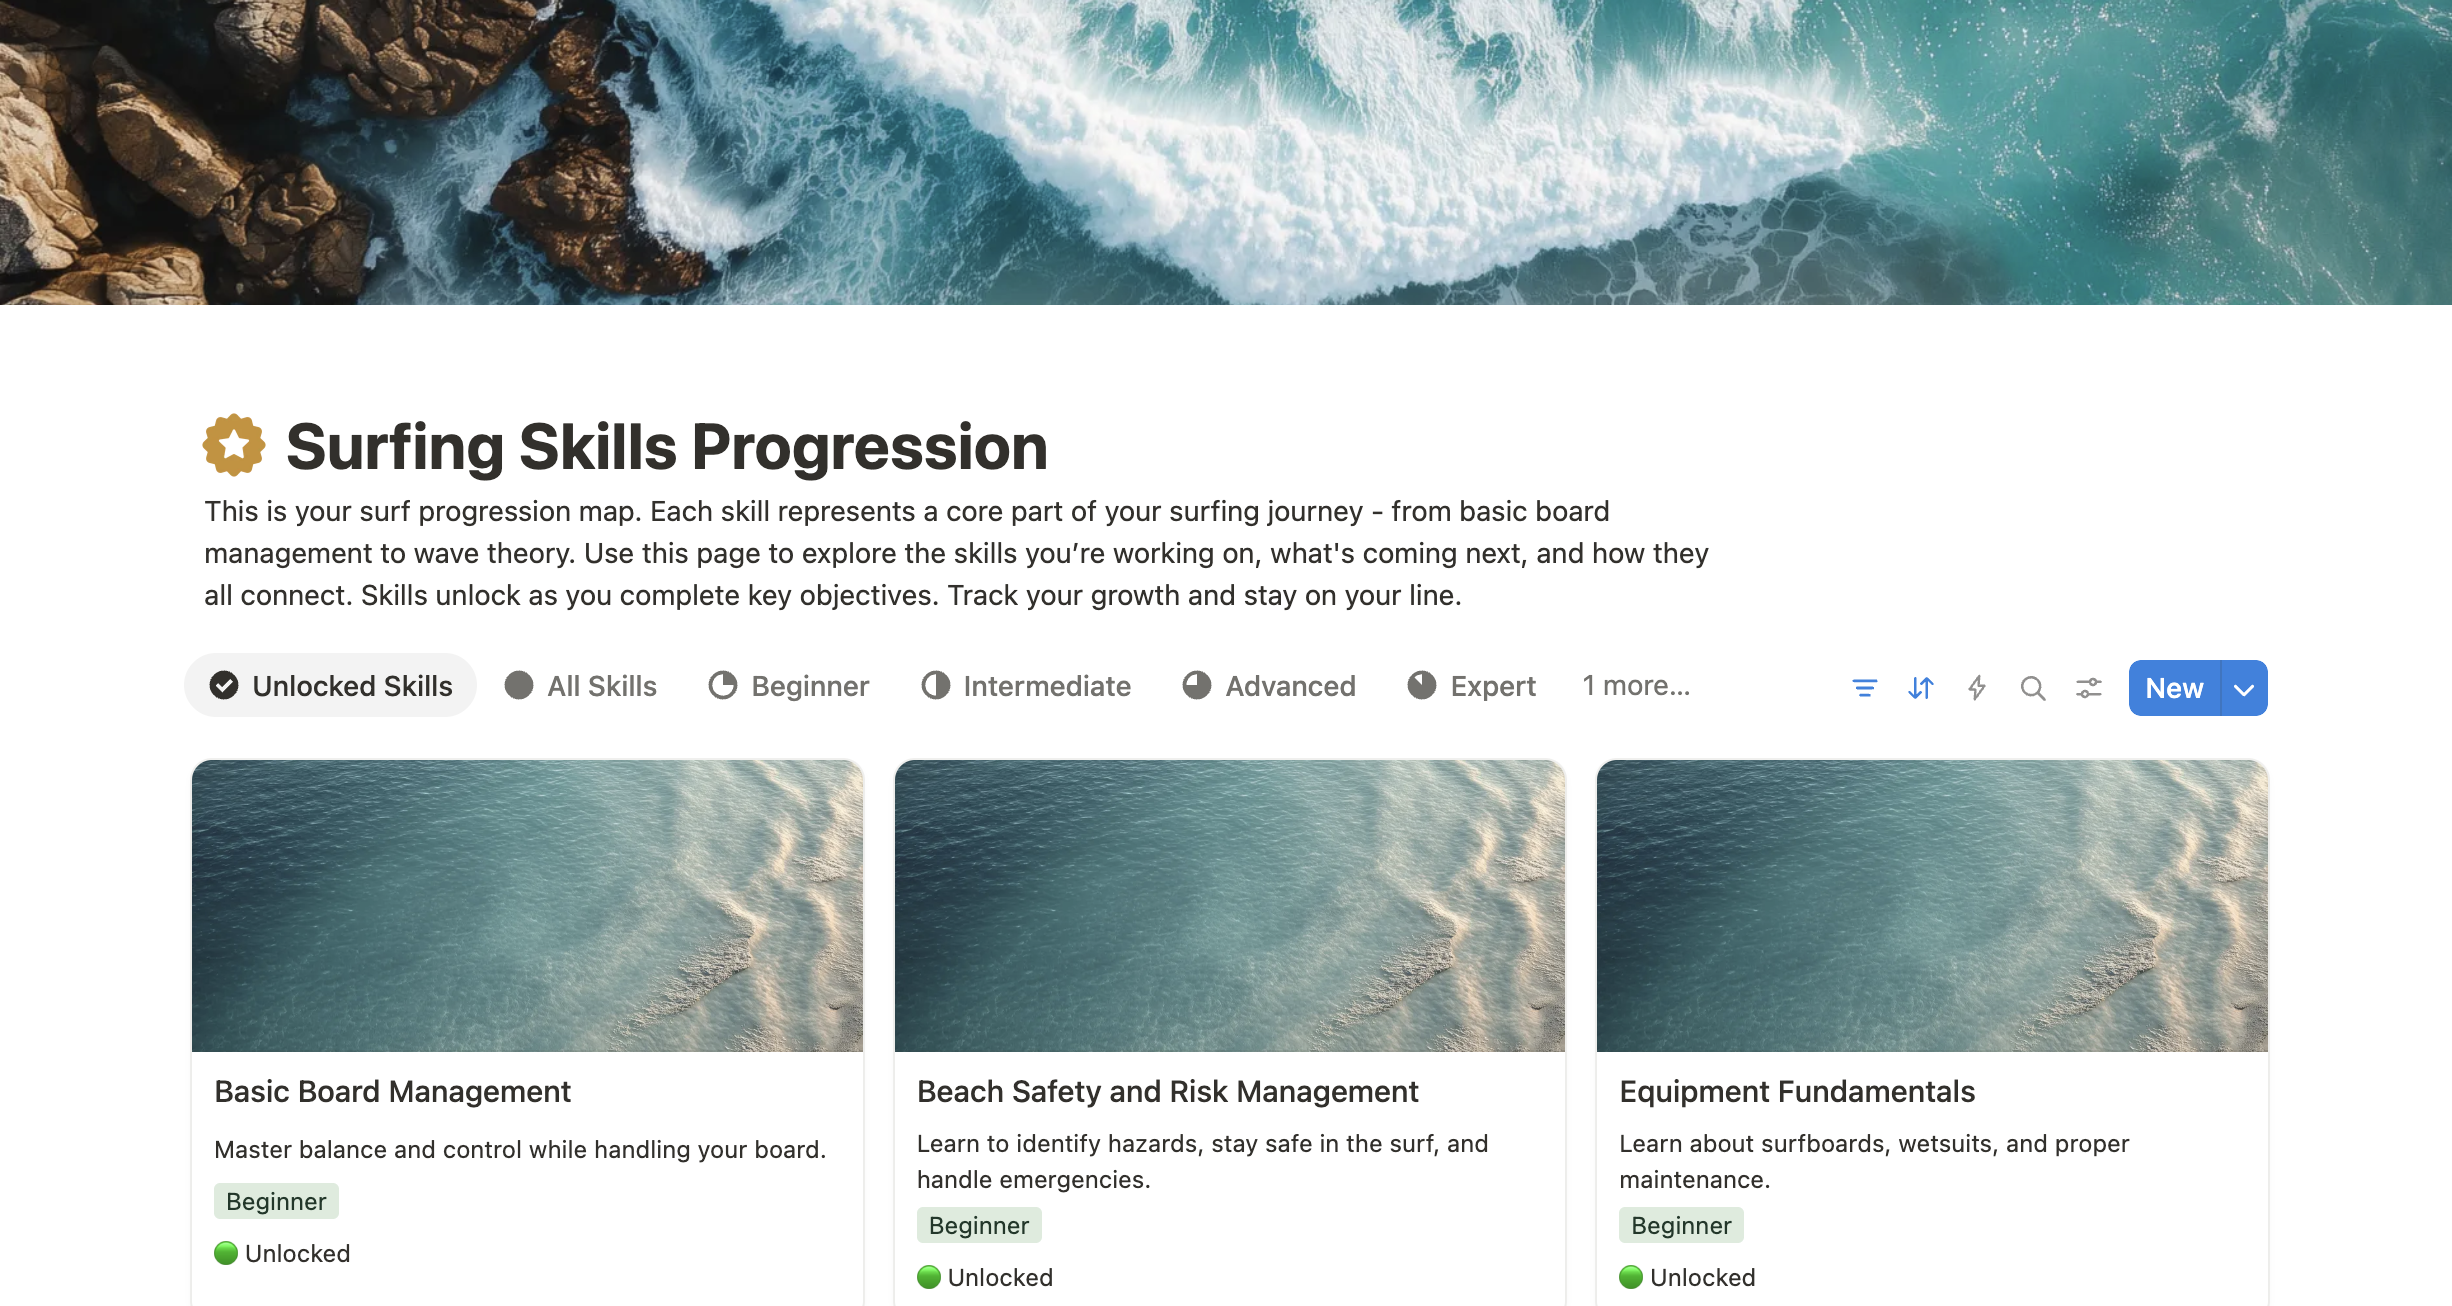Expand the New button dropdown arrow

2244,688
